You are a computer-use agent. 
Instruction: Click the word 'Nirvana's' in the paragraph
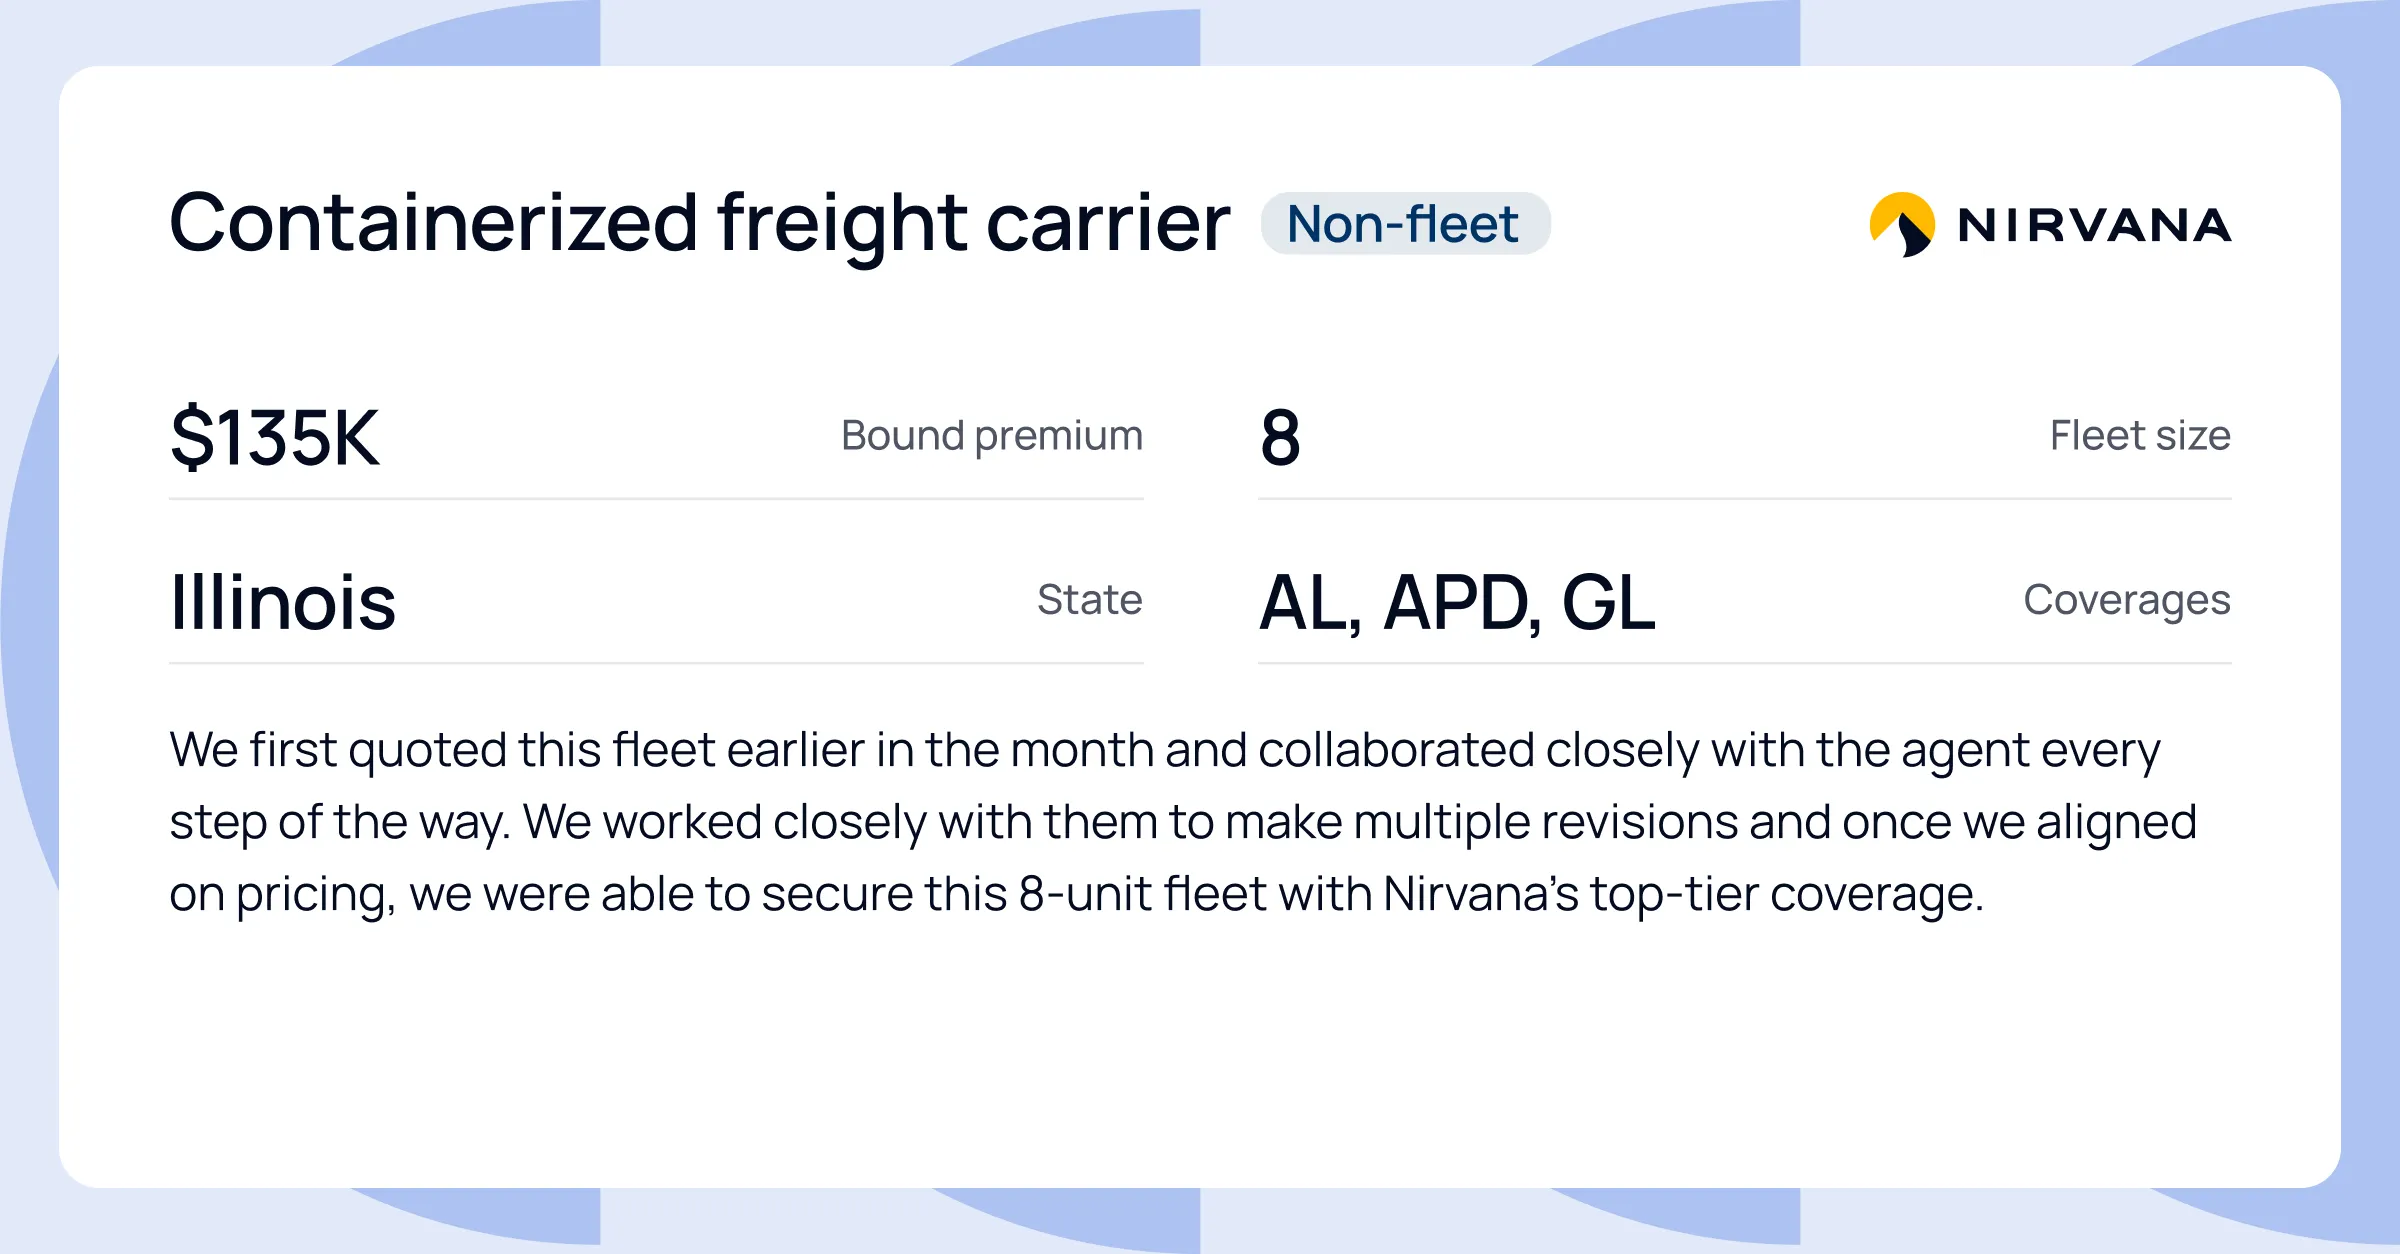[1480, 893]
